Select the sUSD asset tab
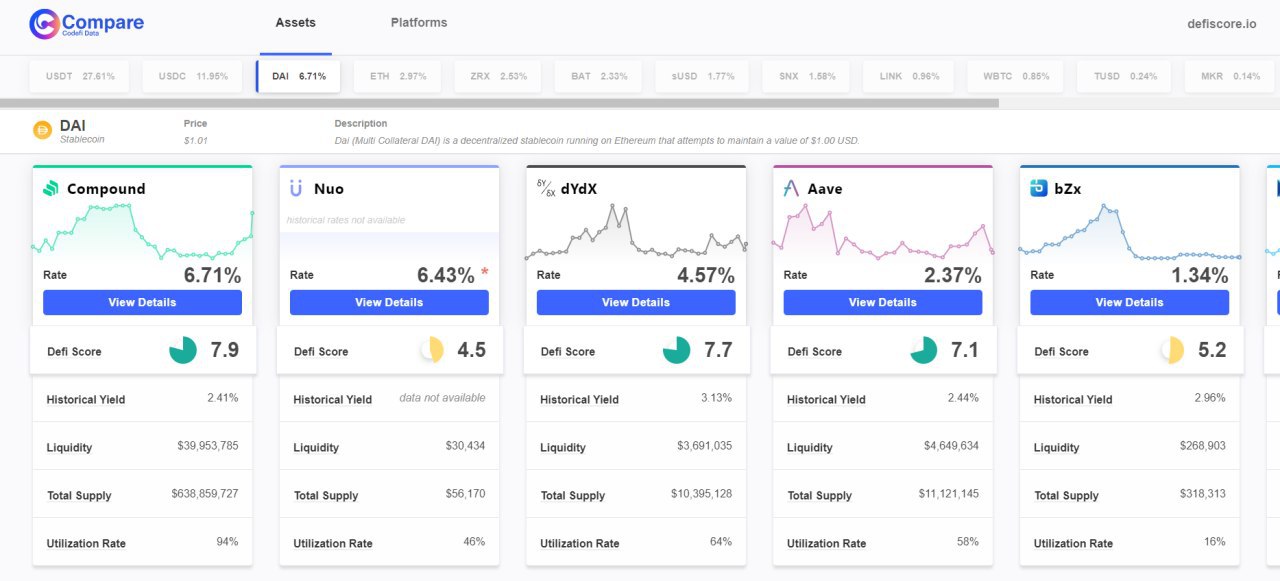 point(702,76)
